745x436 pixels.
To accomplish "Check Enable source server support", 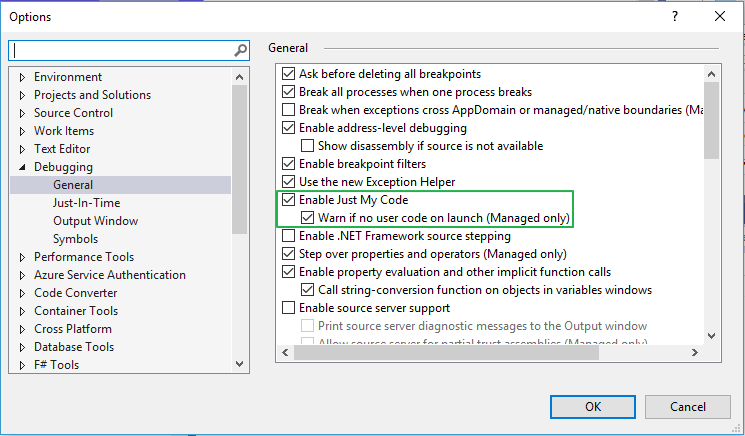I will click(x=290, y=308).
